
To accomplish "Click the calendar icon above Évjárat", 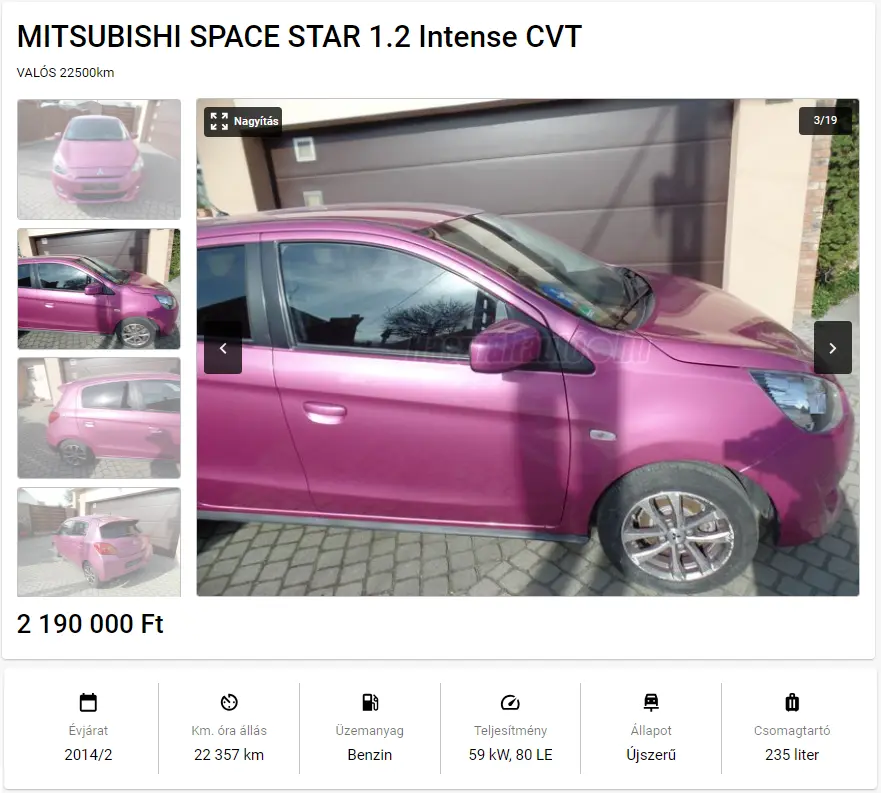I will (x=88, y=703).
